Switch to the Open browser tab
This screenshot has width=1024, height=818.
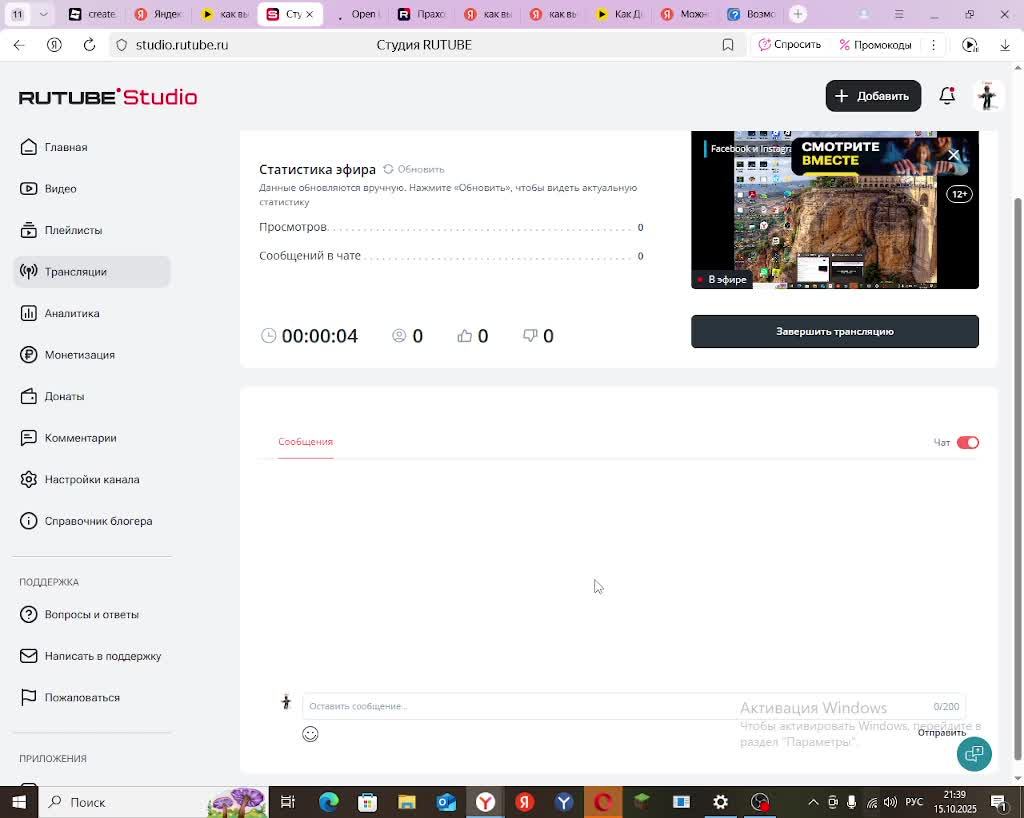357,14
